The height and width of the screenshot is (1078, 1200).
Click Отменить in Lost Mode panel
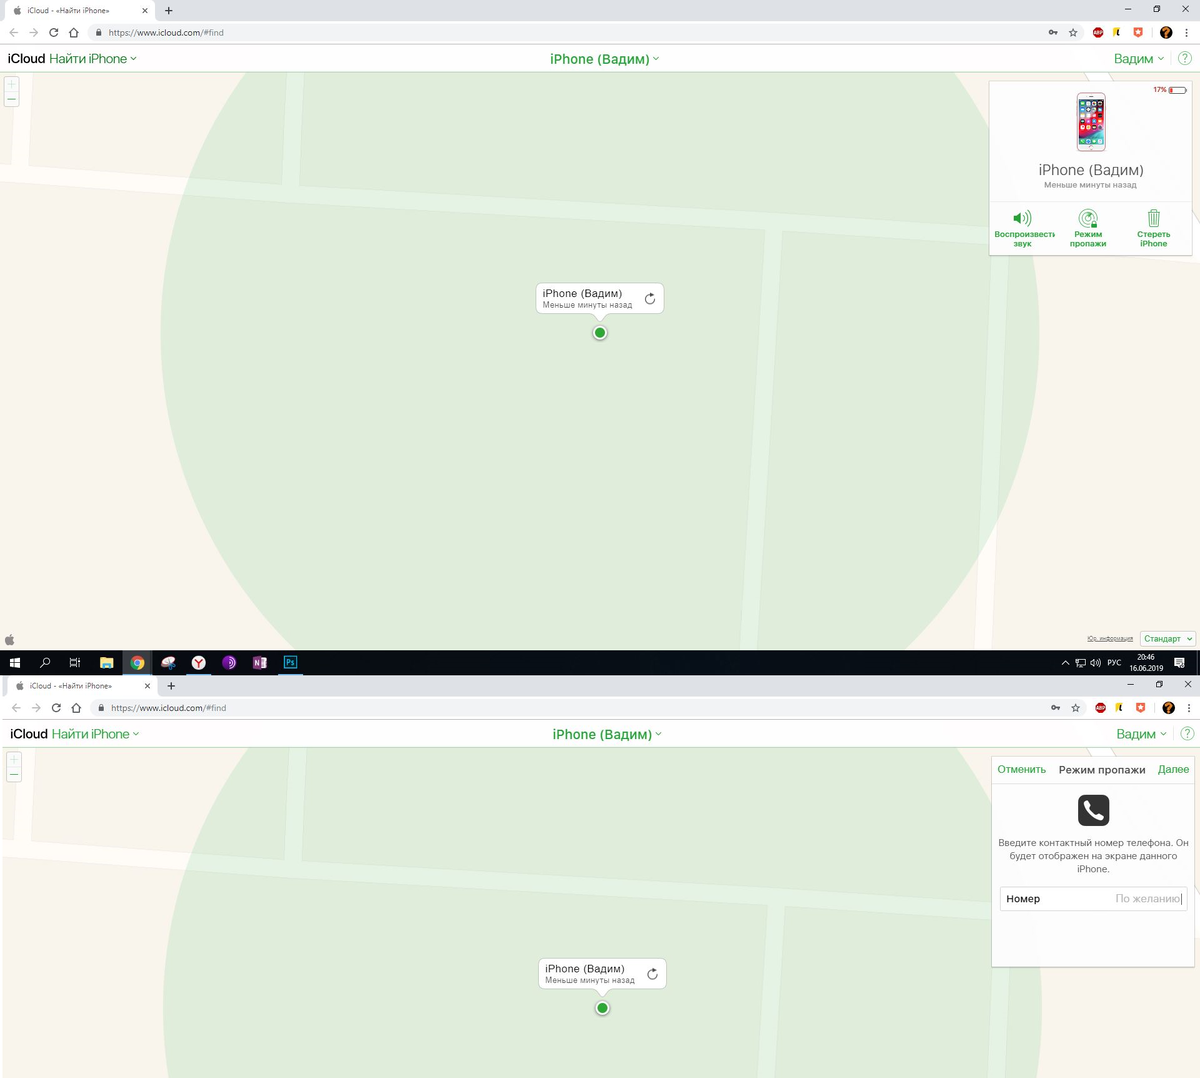(x=1021, y=769)
